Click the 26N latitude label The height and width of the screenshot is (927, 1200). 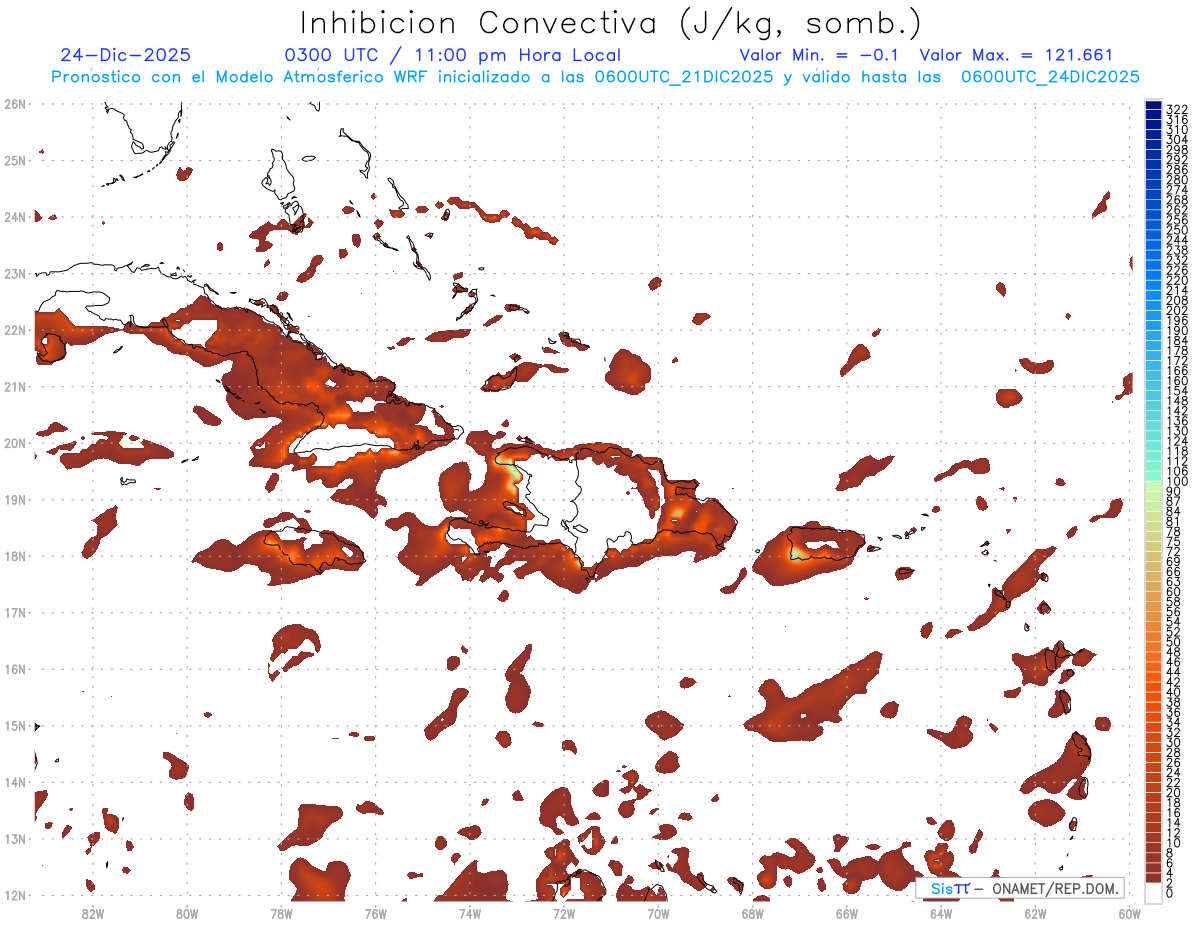[15, 103]
